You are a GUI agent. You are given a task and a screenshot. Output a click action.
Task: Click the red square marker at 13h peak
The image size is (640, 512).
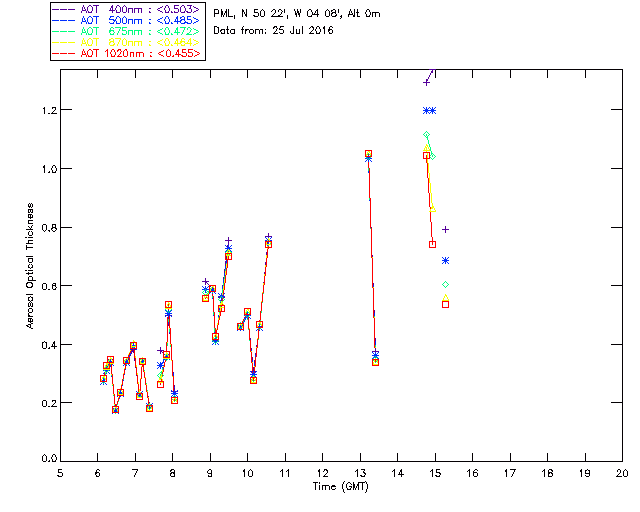pyautogui.click(x=369, y=154)
